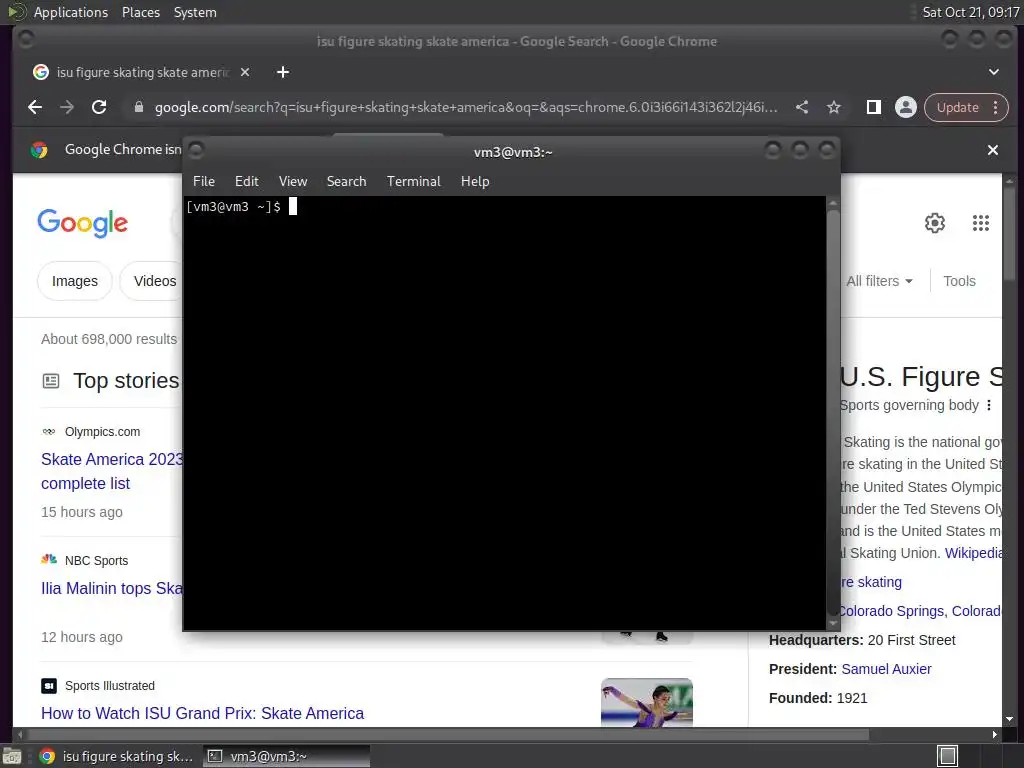
Task: Click inside the terminal command prompt area
Action: 504,413
